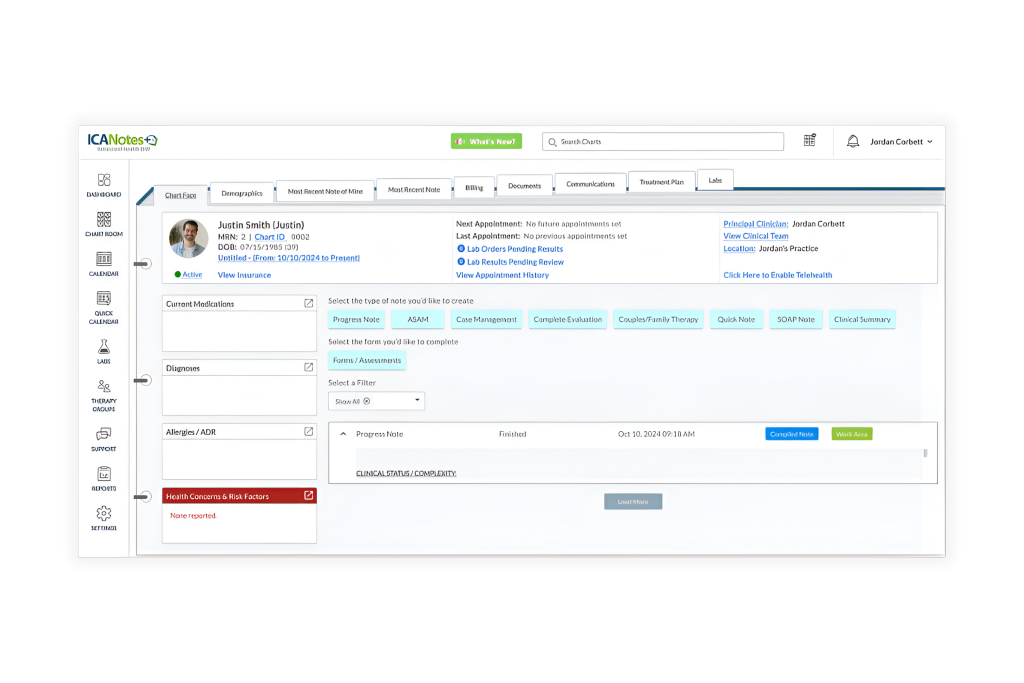Open Therapy Groups from sidebar

click(x=104, y=387)
